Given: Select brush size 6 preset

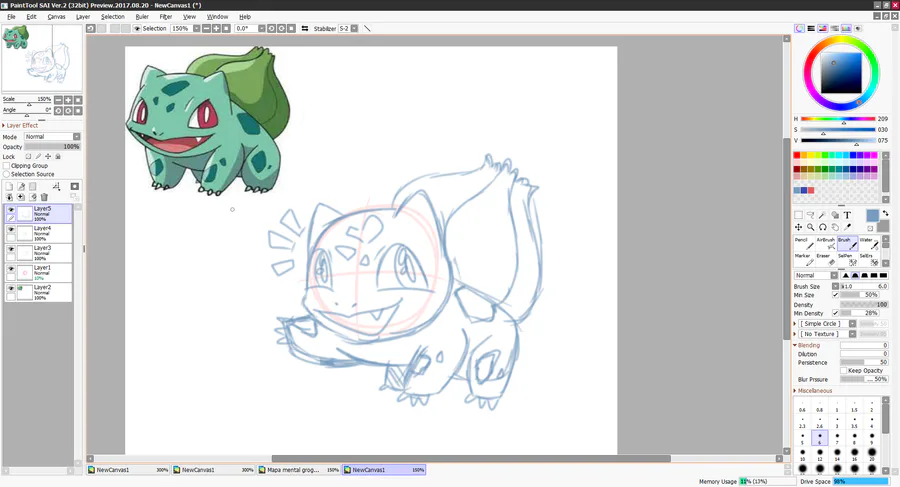Looking at the screenshot, I should coord(820,438).
